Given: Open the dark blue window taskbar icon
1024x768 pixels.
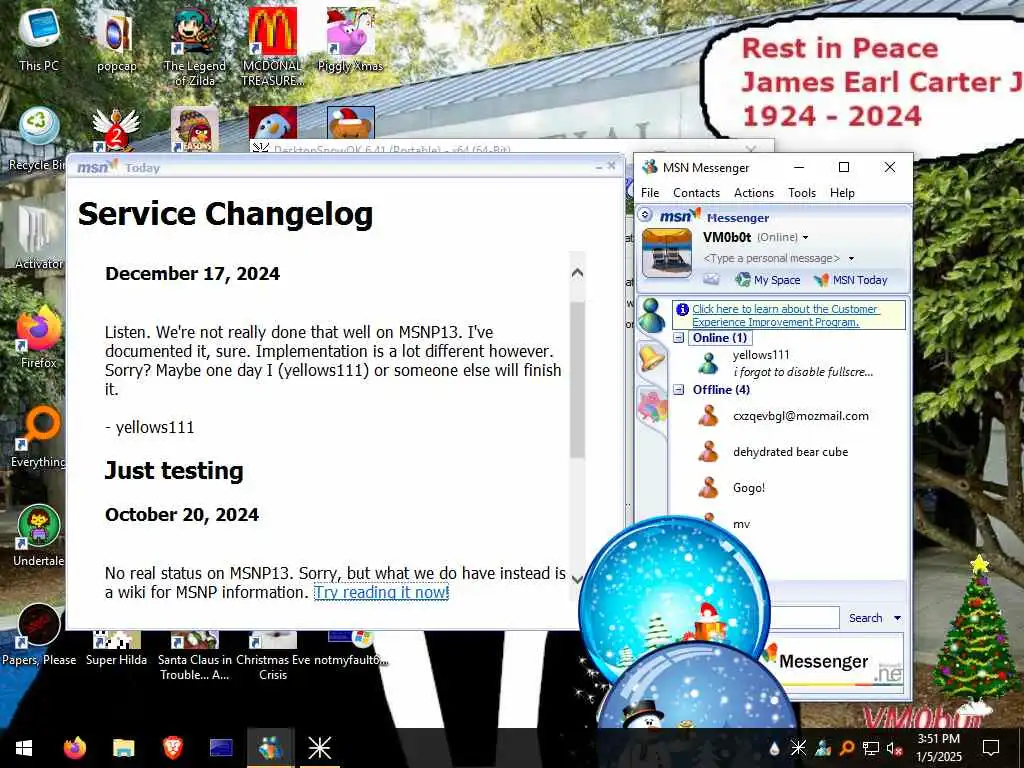Looking at the screenshot, I should click(221, 748).
